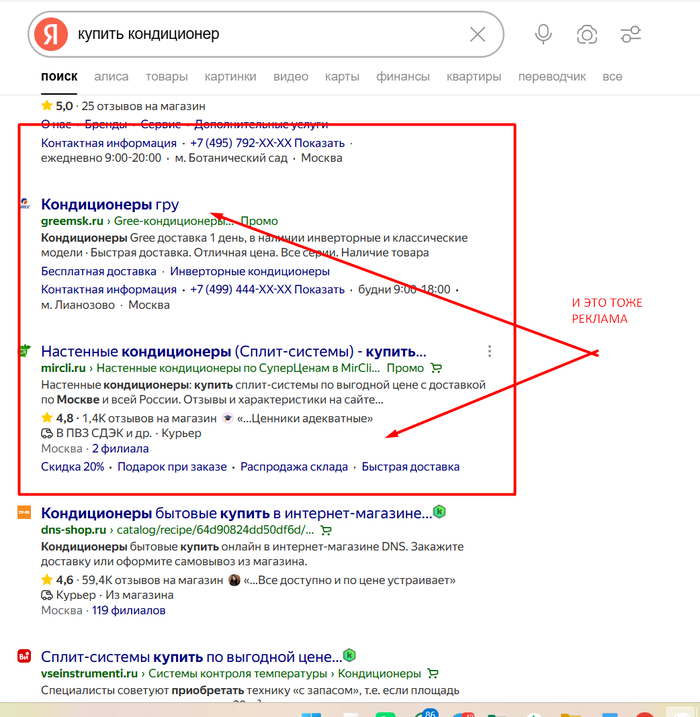Click into the search input field
Screen dimensions: 700x717
coord(260,35)
